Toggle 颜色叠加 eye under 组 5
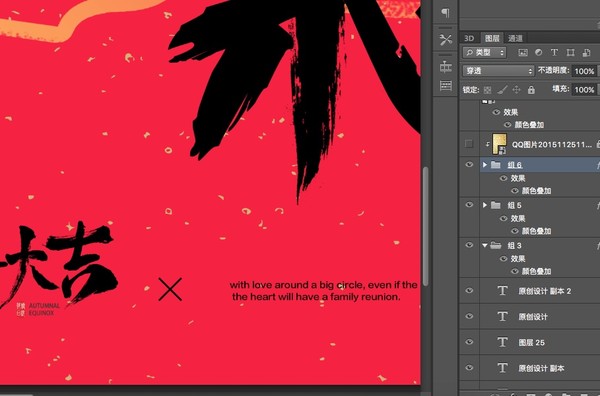 tap(515, 231)
